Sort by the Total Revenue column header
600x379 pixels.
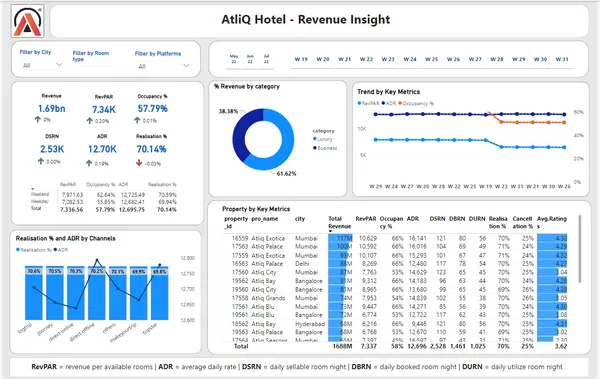tap(339, 222)
